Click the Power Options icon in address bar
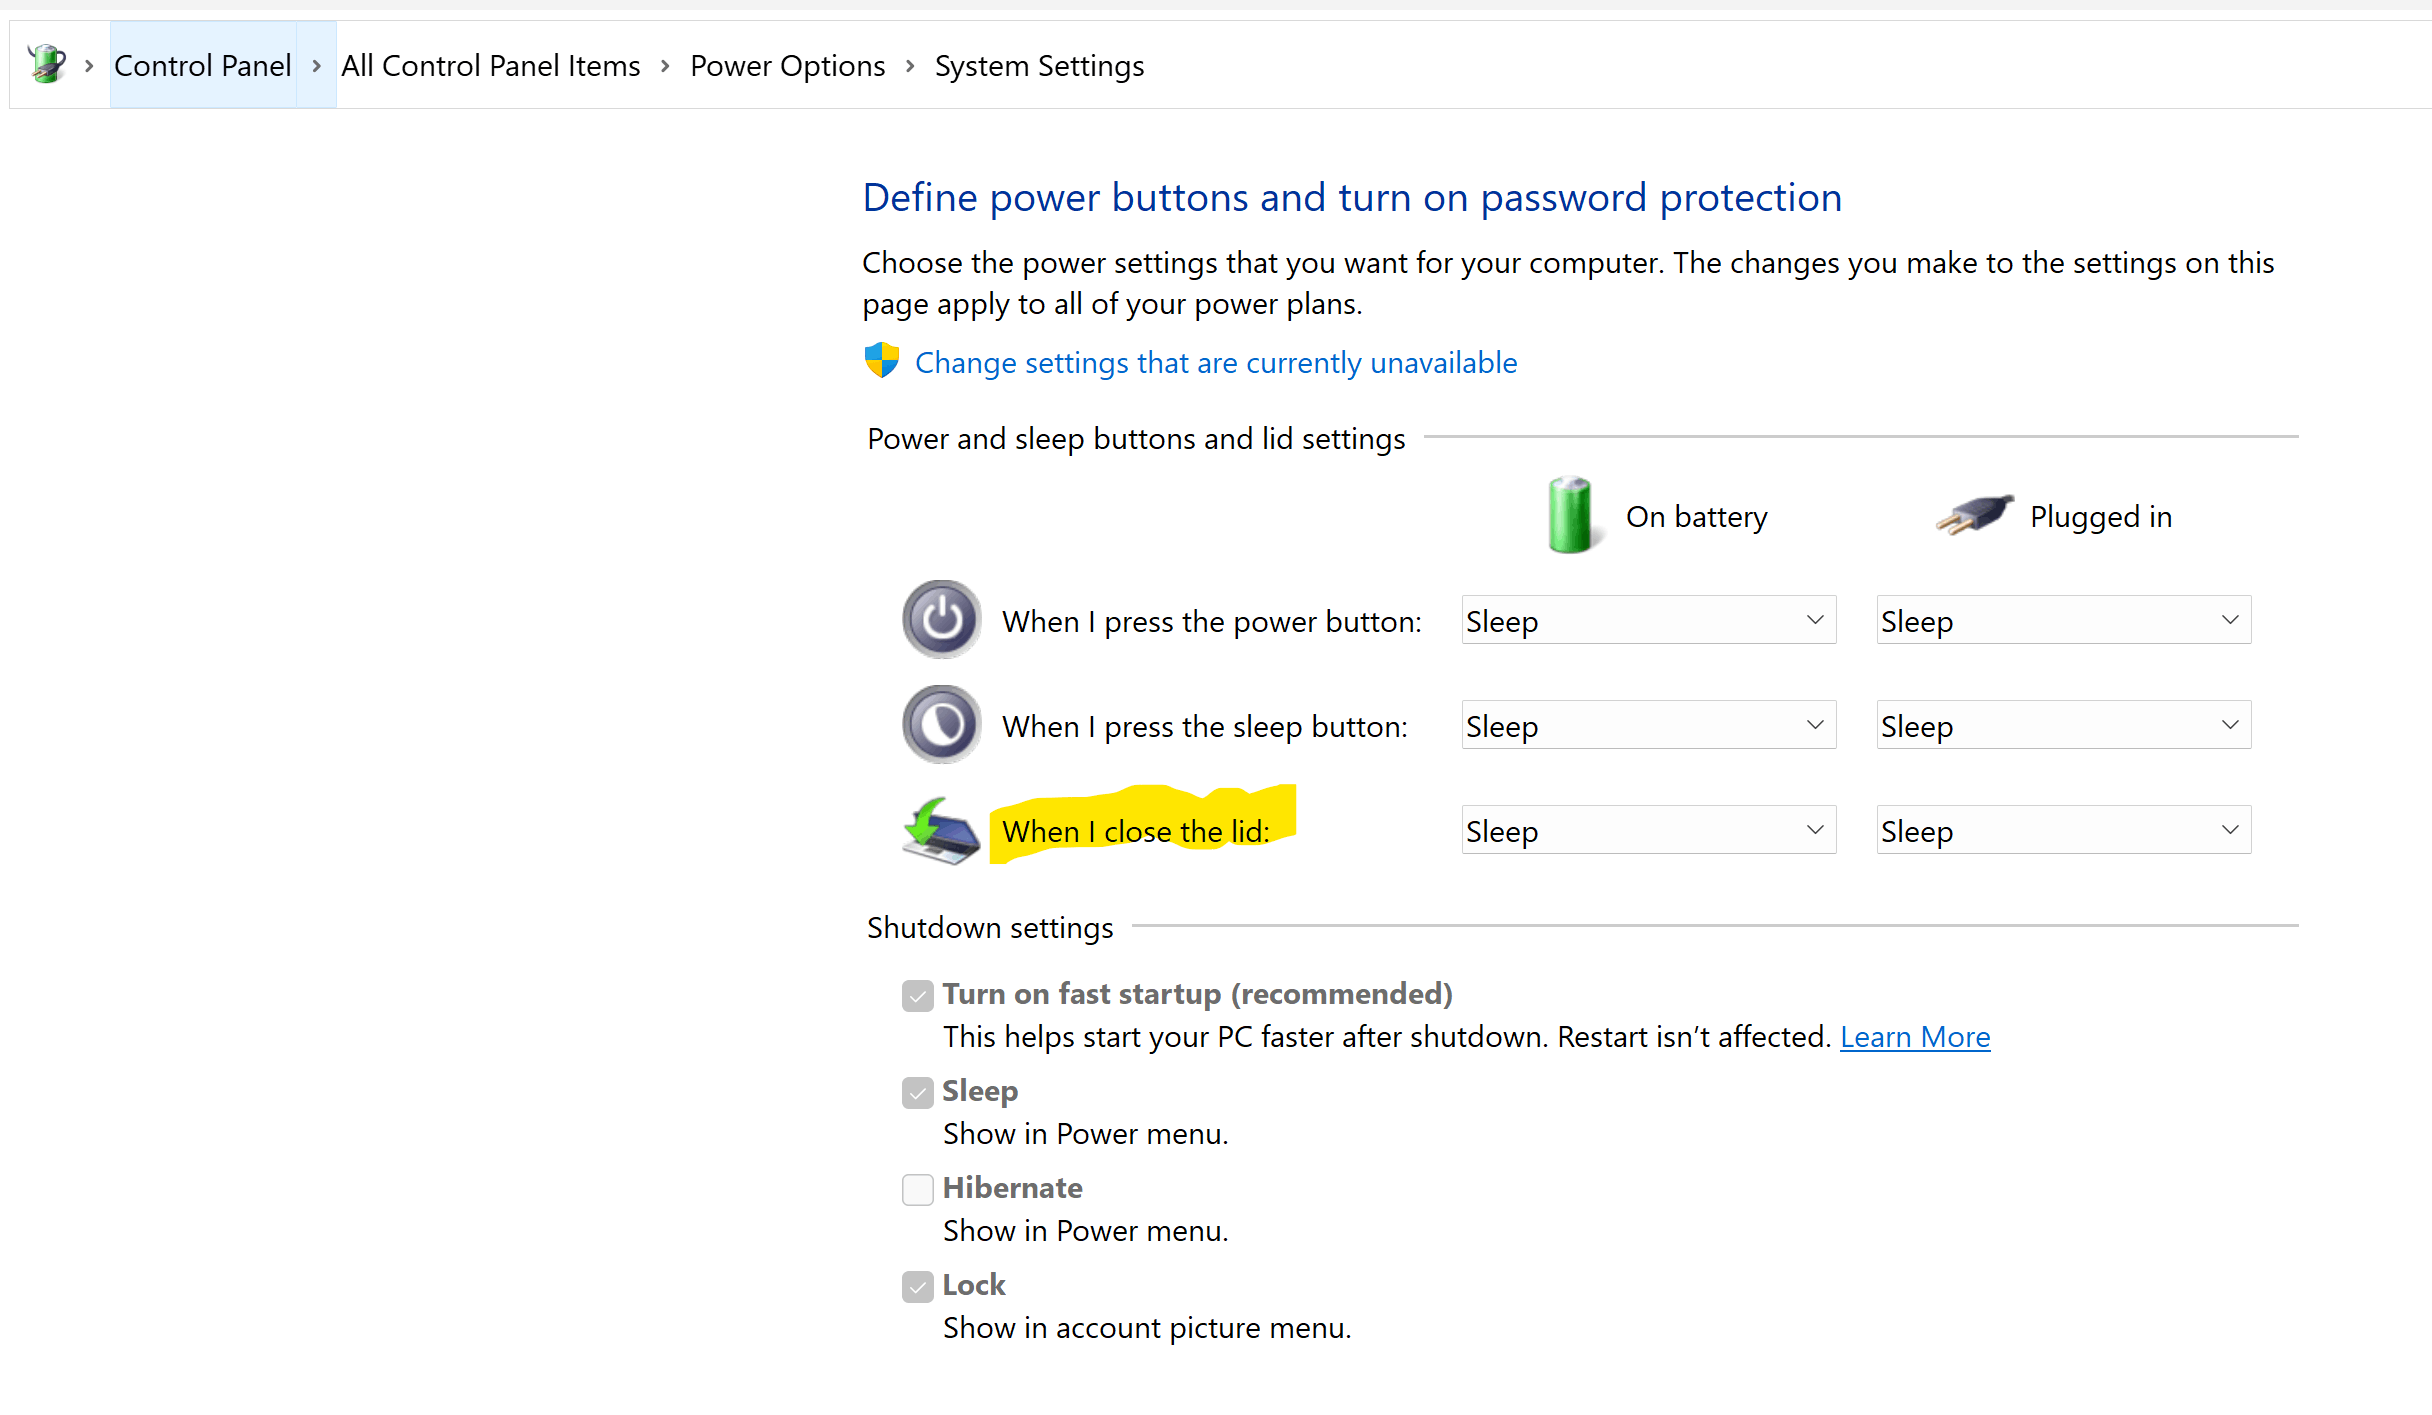 [46, 64]
